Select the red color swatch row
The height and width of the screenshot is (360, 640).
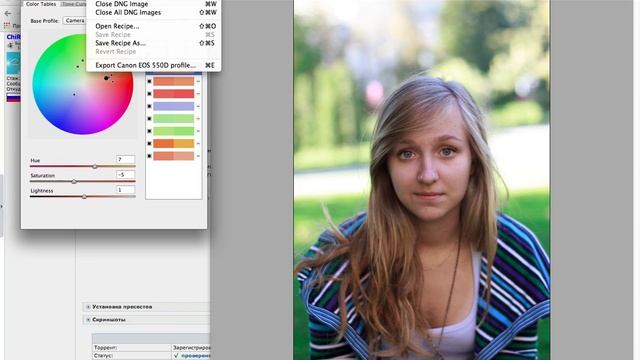173,94
